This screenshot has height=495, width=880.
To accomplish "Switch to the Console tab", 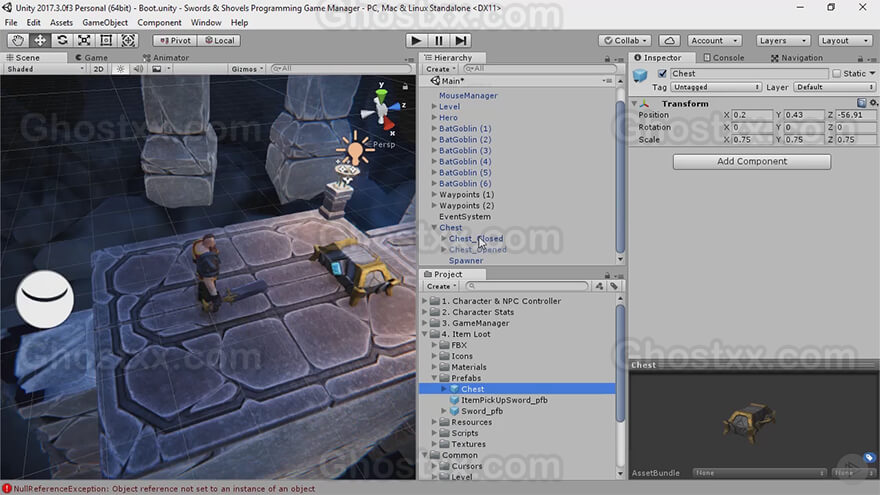I will point(724,58).
